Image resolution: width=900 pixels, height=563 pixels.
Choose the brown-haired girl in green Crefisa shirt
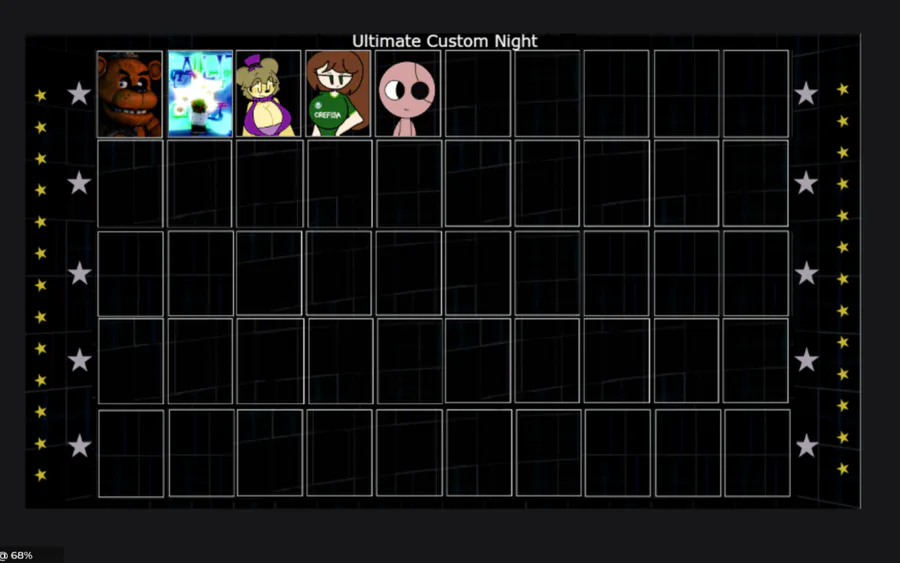[339, 94]
